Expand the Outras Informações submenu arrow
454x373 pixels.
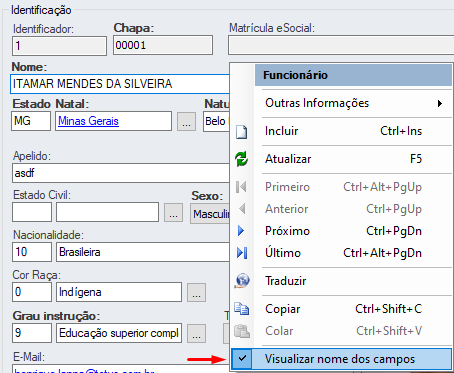pyautogui.click(x=440, y=104)
